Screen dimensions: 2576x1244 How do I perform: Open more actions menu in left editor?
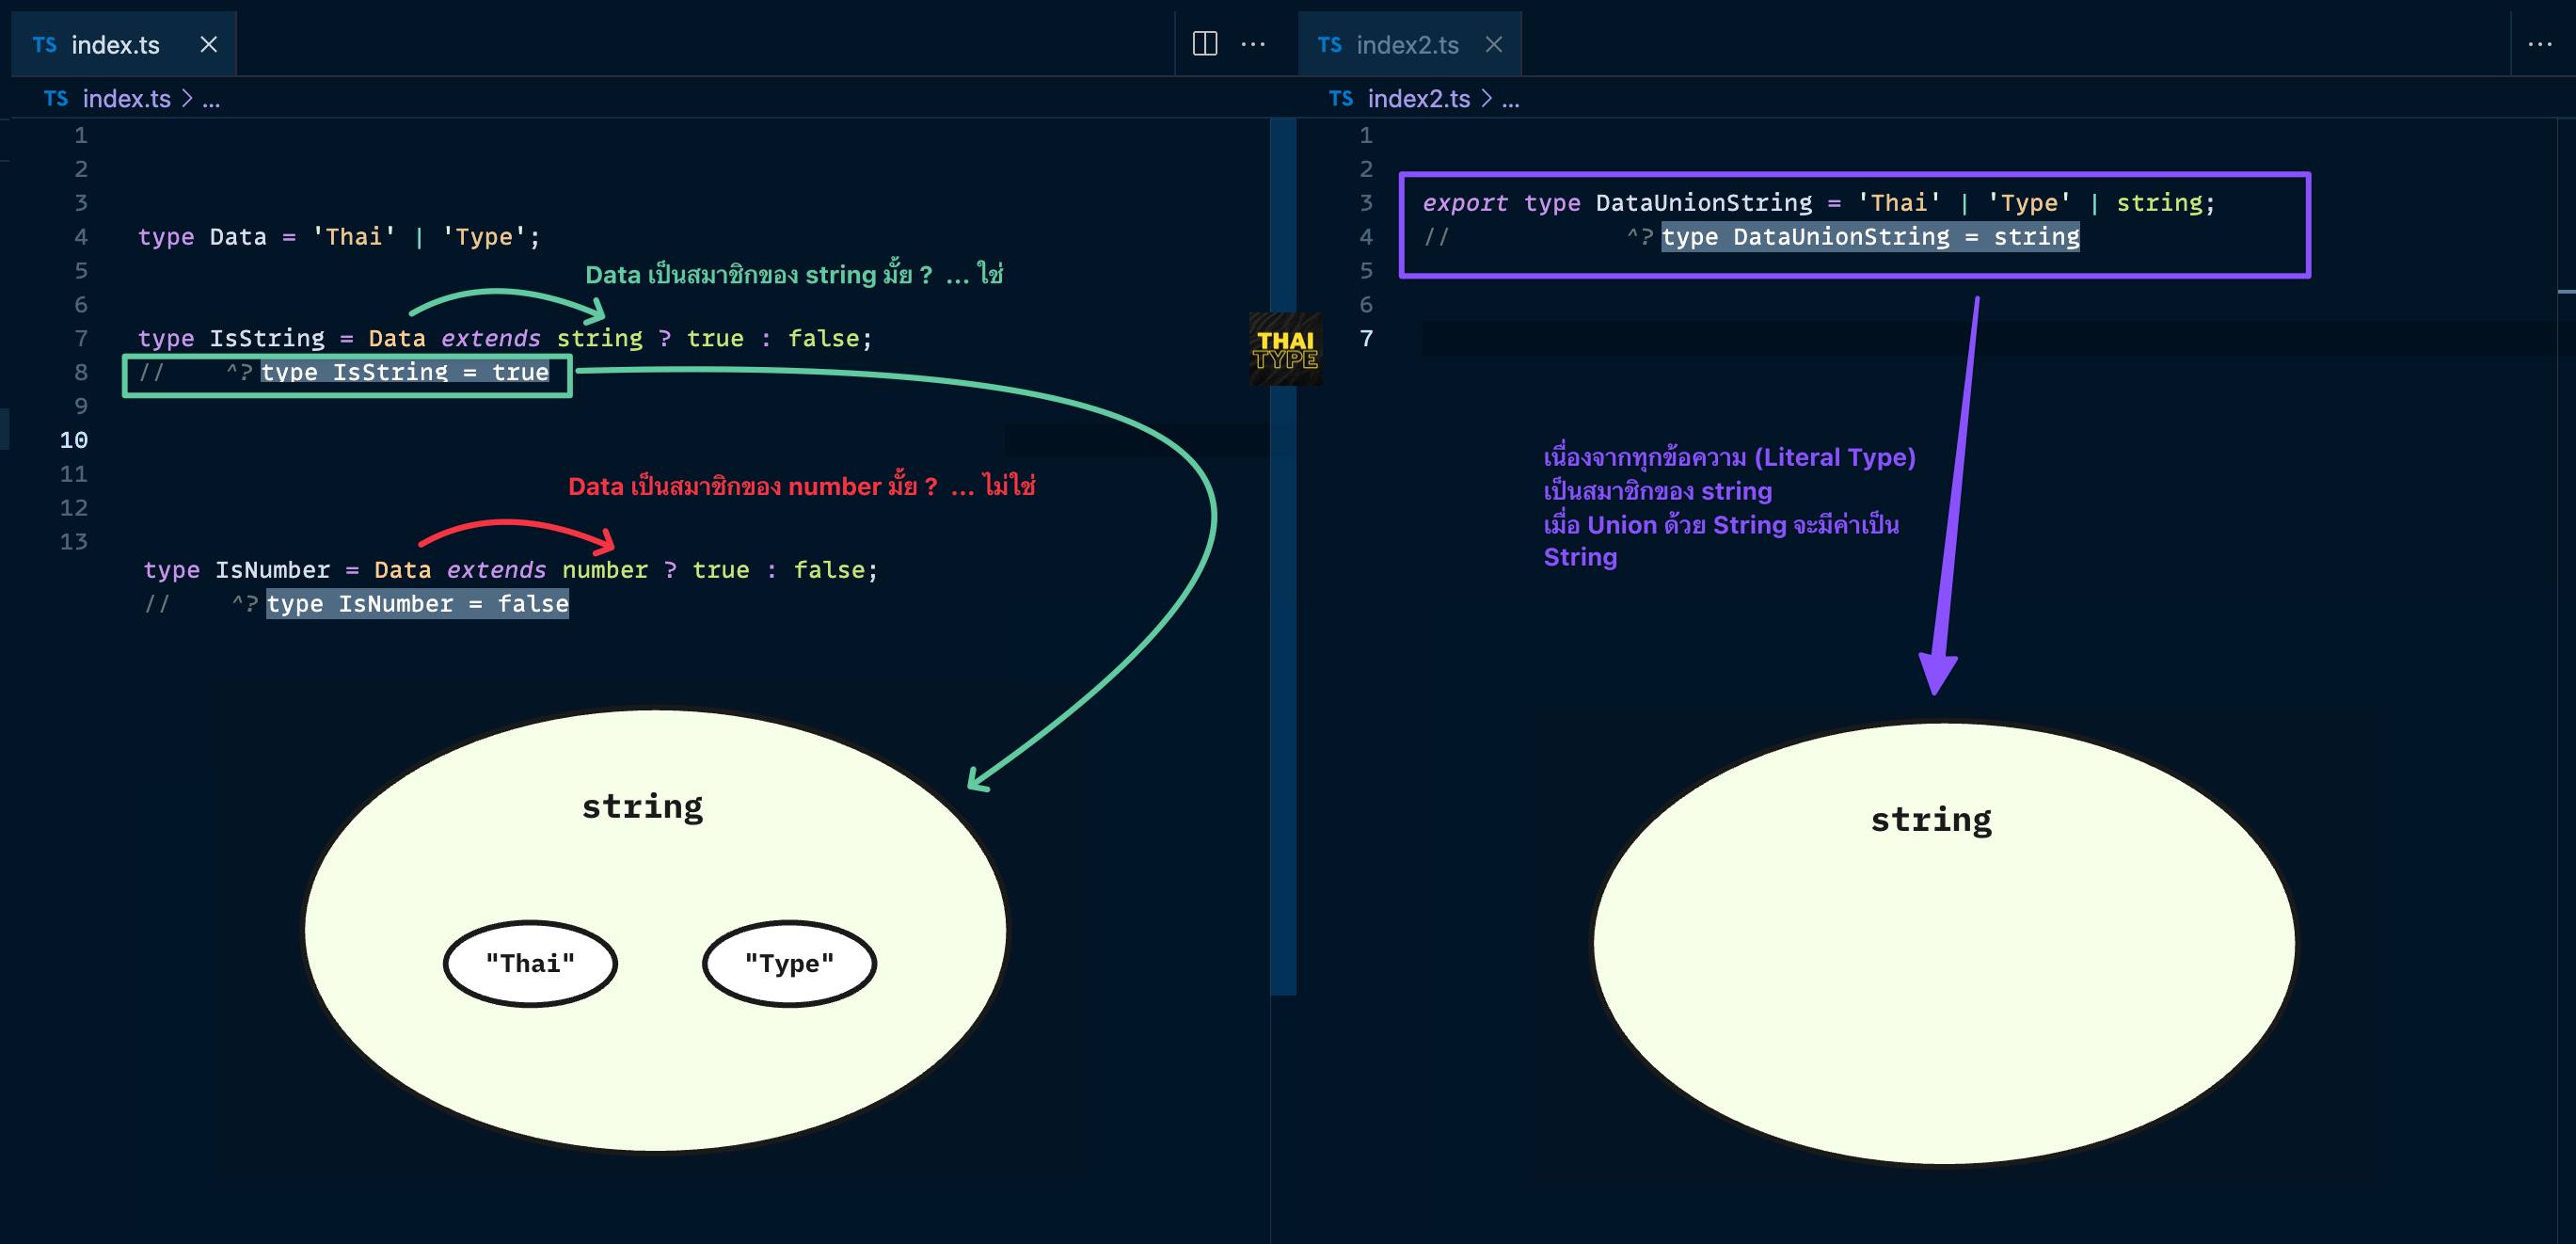[x=1253, y=43]
